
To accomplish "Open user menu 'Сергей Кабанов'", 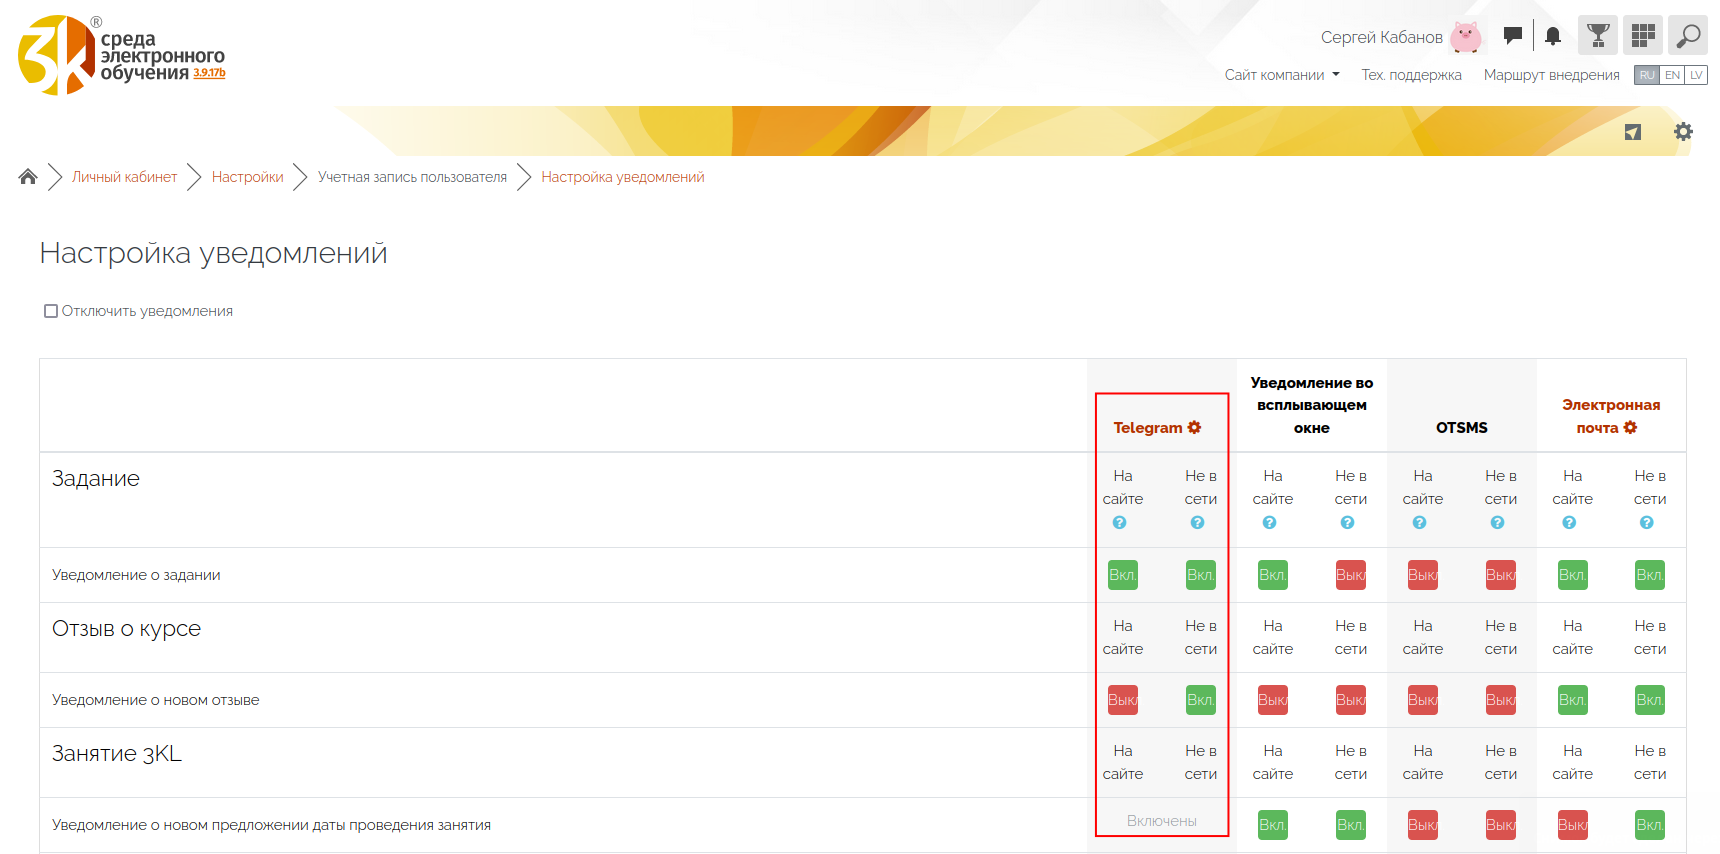I will coord(1381,37).
